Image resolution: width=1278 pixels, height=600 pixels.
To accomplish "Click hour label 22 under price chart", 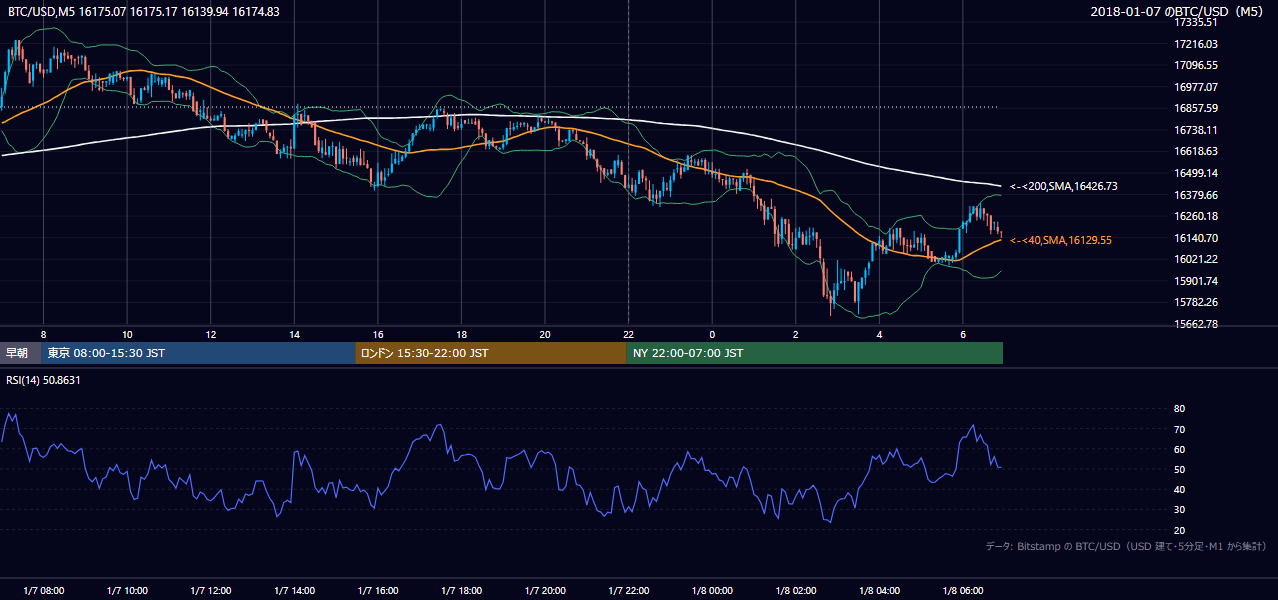I will click(x=628, y=334).
